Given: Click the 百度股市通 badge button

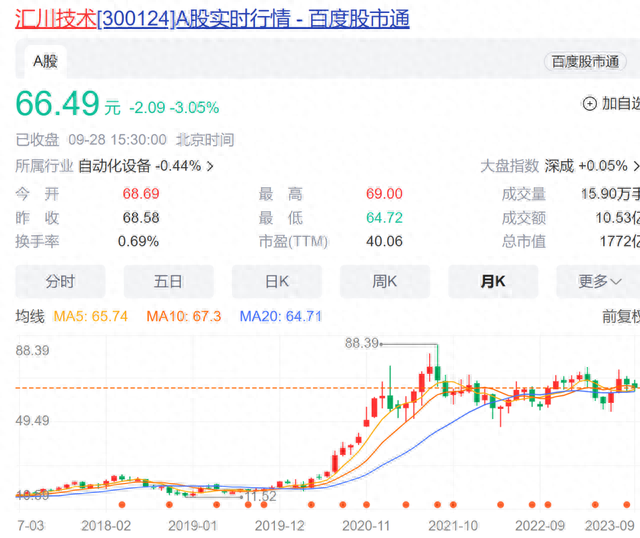Looking at the screenshot, I should (585, 62).
